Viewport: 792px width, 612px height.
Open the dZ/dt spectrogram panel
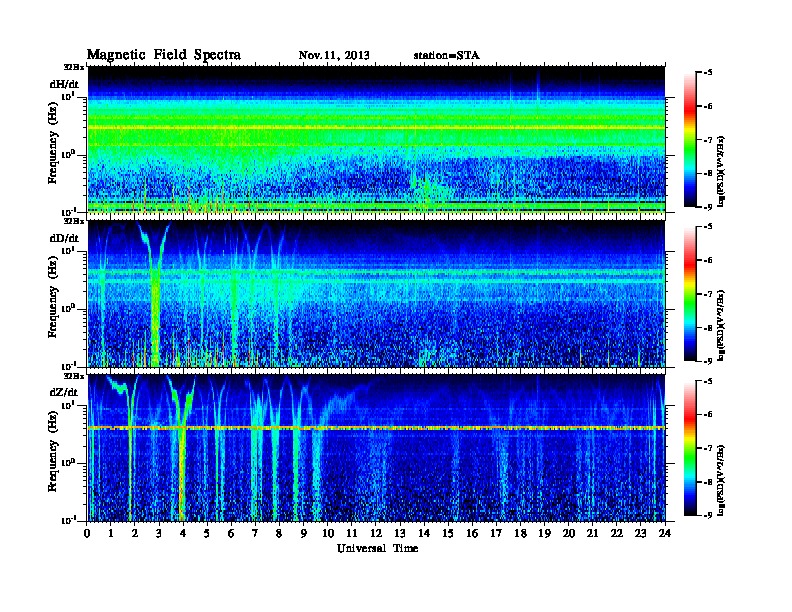376,448
